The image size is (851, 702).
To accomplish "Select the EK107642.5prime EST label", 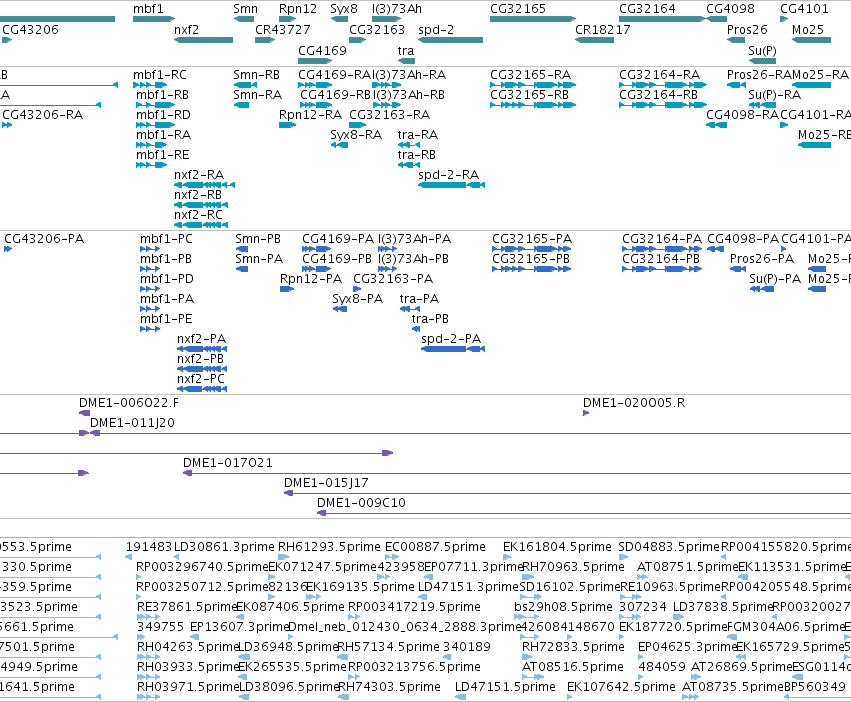I will click(621, 687).
